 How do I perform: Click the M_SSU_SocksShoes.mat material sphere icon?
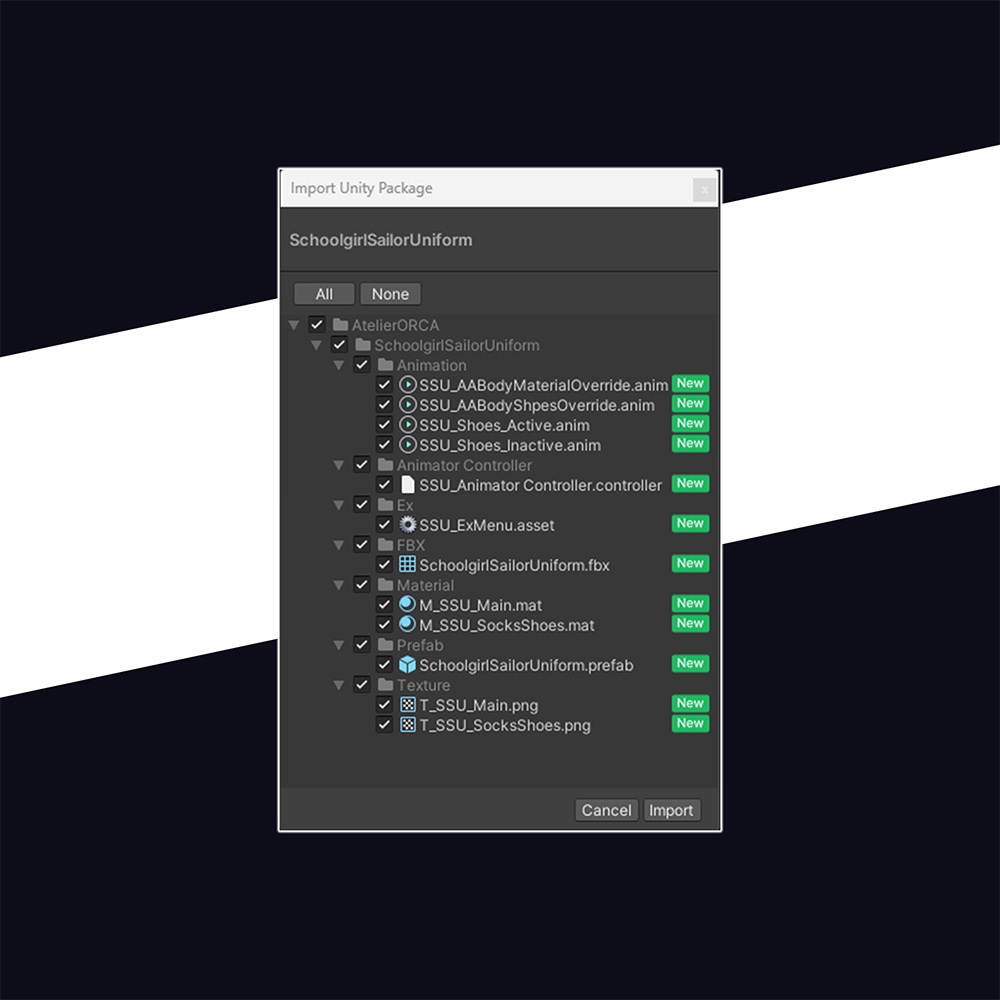click(408, 624)
